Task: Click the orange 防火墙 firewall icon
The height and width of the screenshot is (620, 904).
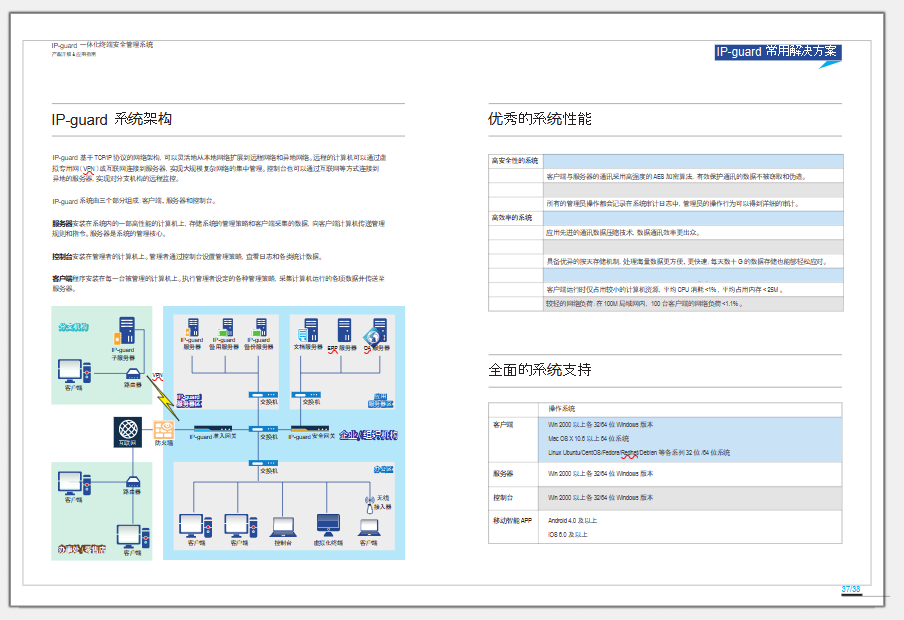Action: tap(164, 430)
